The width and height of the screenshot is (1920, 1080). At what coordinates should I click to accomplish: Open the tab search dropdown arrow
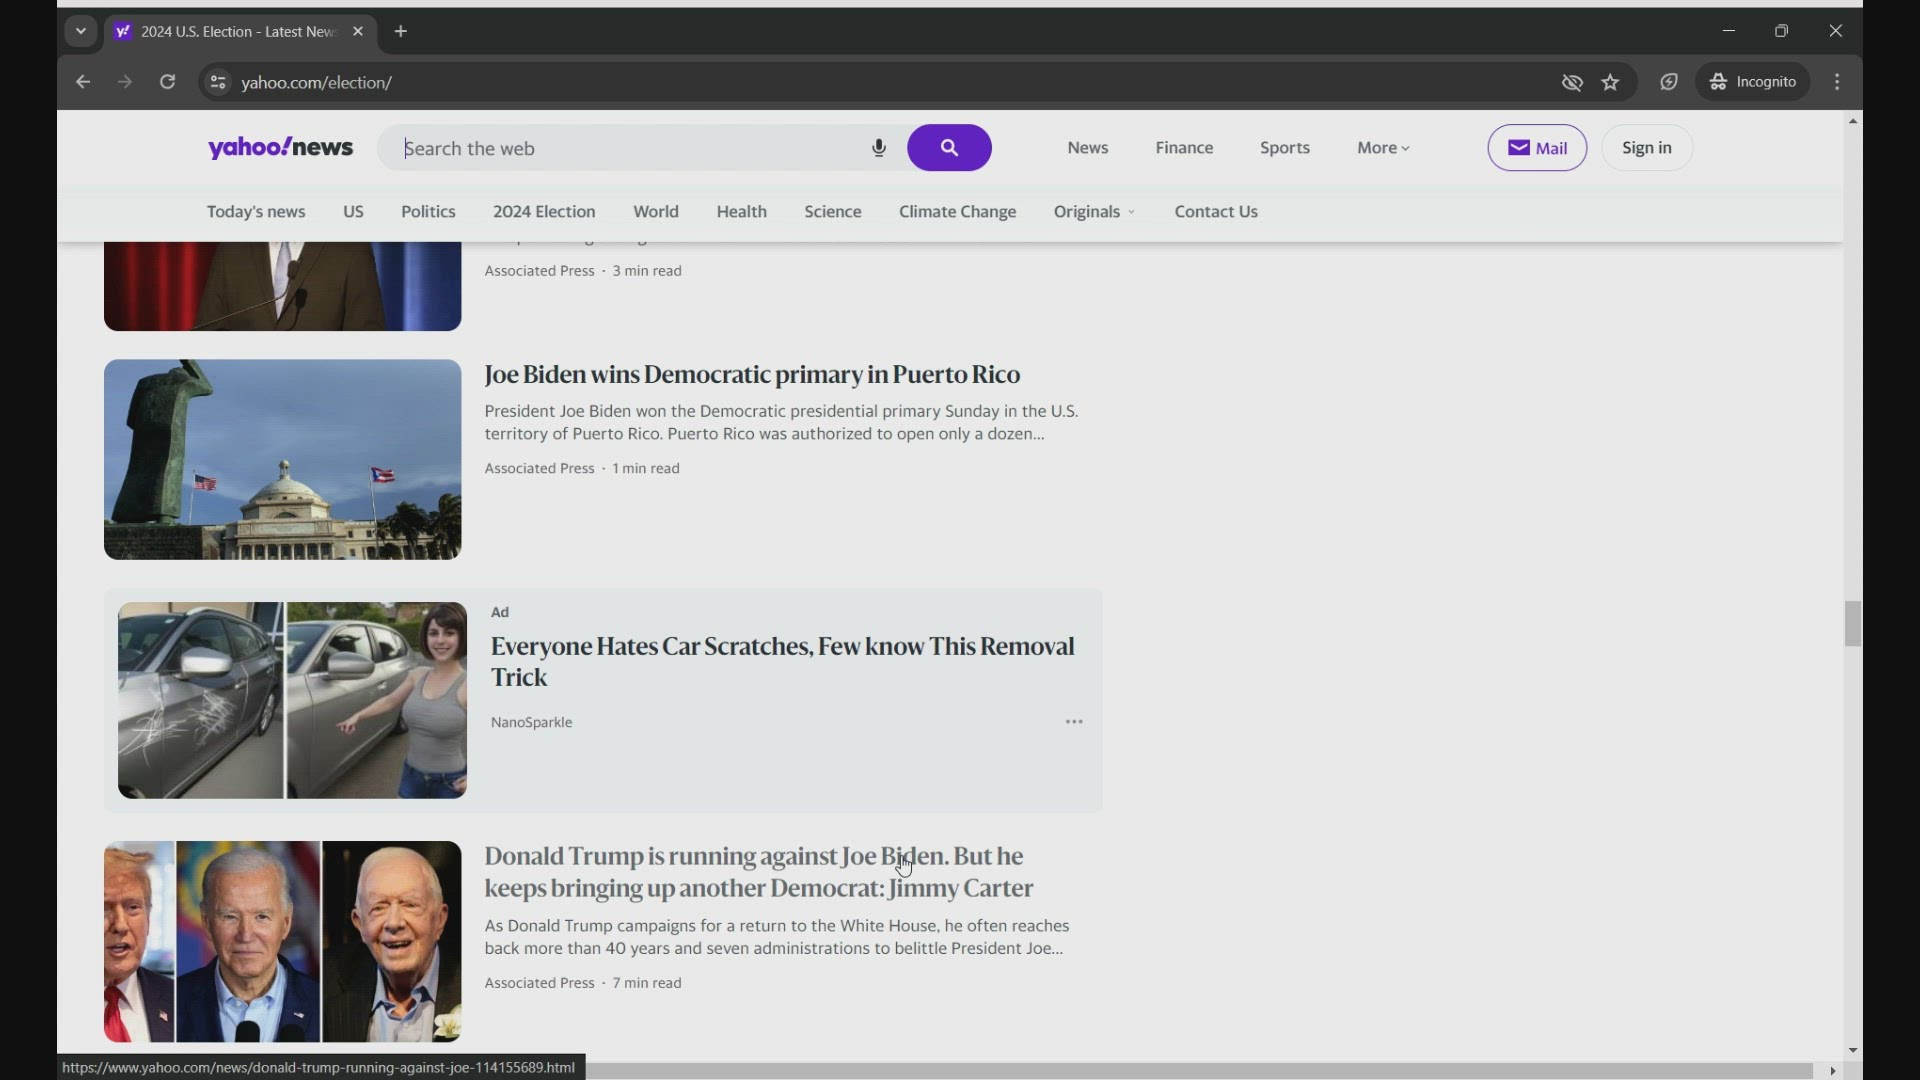[81, 31]
